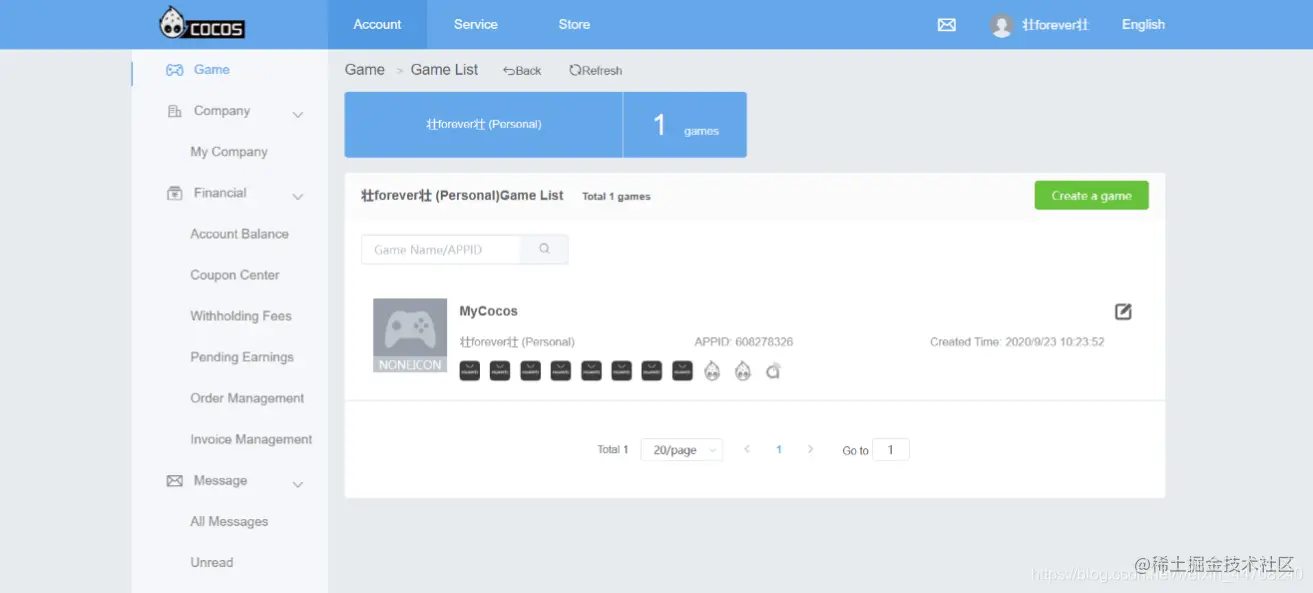Click page number 1 in pagination

coord(779,450)
